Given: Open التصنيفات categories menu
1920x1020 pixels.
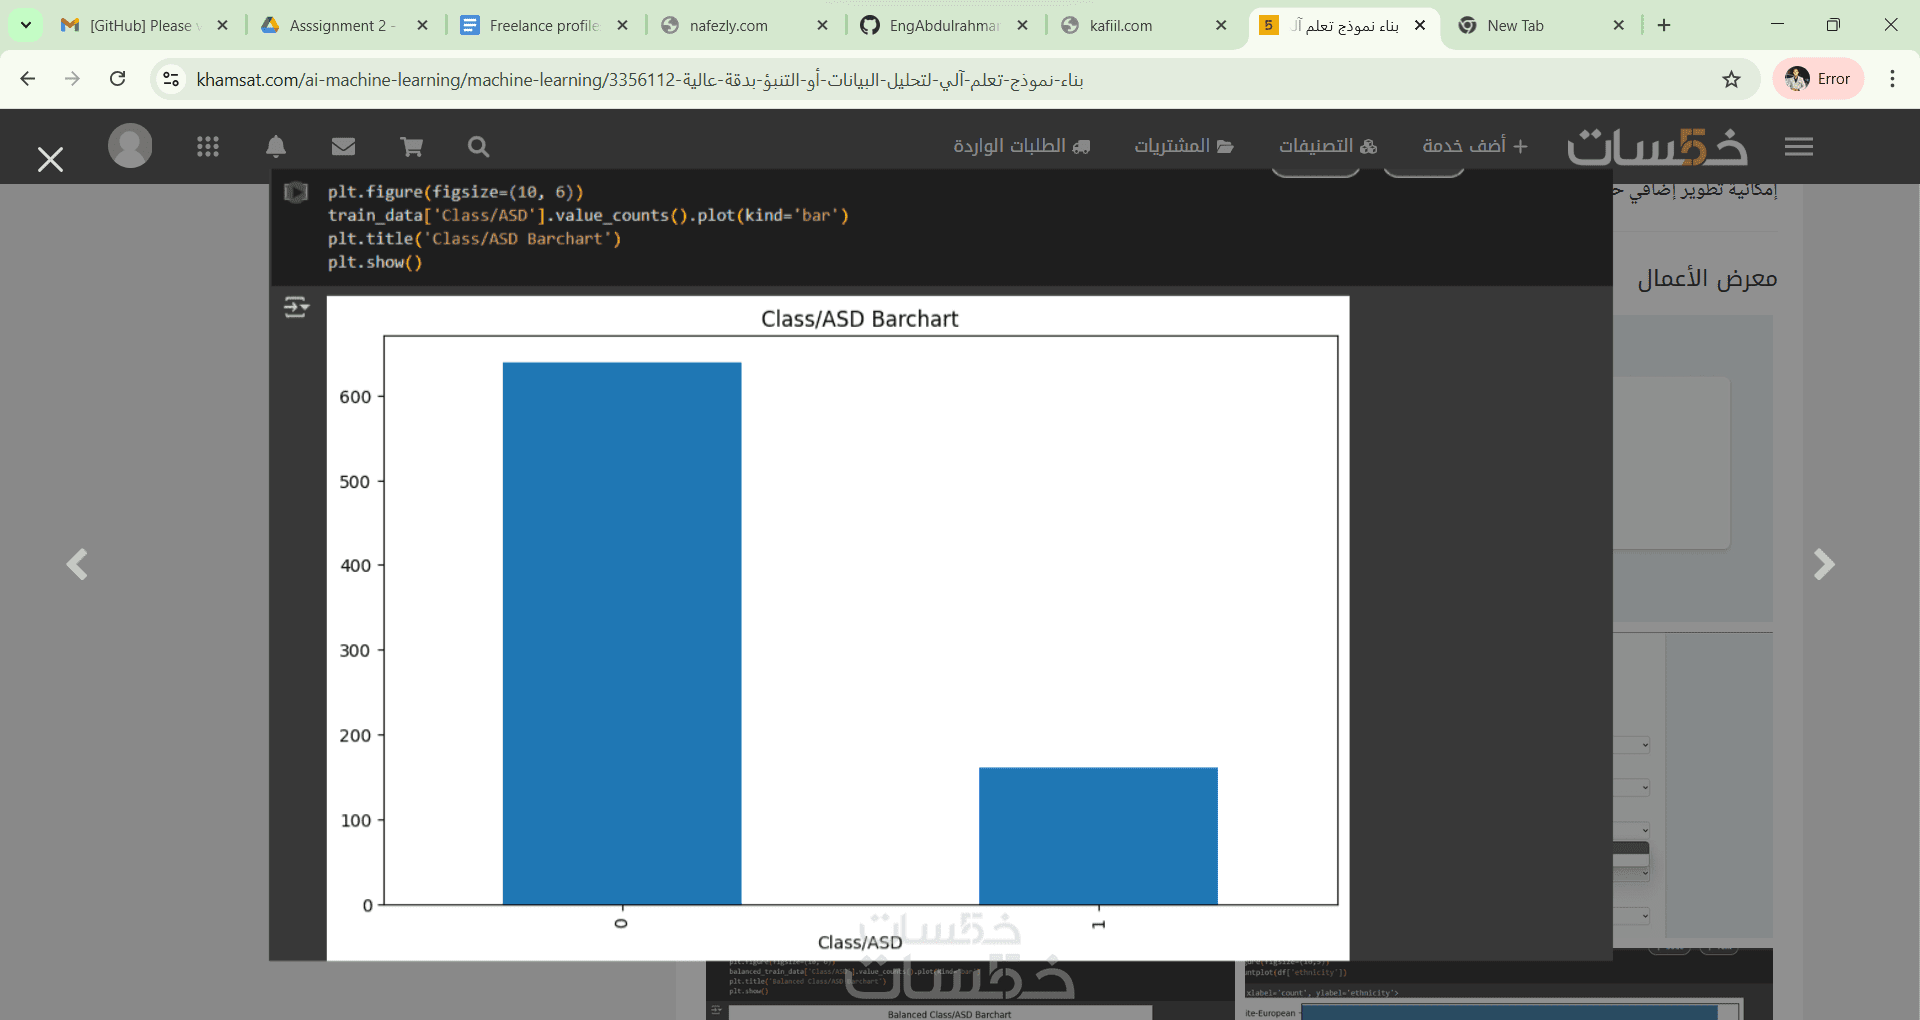Looking at the screenshot, I should tap(1328, 146).
